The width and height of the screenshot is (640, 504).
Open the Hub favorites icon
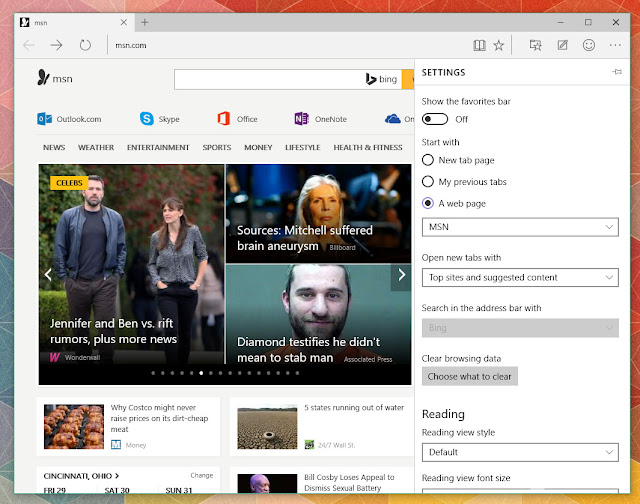[535, 45]
